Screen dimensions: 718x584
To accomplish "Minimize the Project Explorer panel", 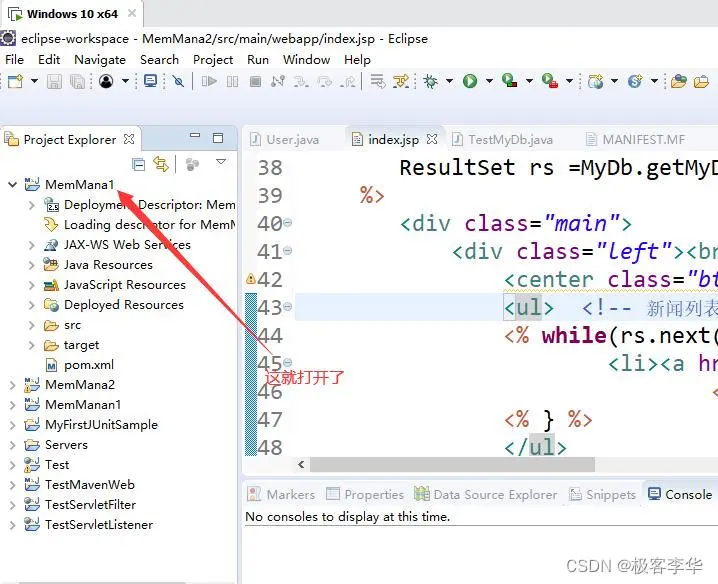I will tap(195, 136).
